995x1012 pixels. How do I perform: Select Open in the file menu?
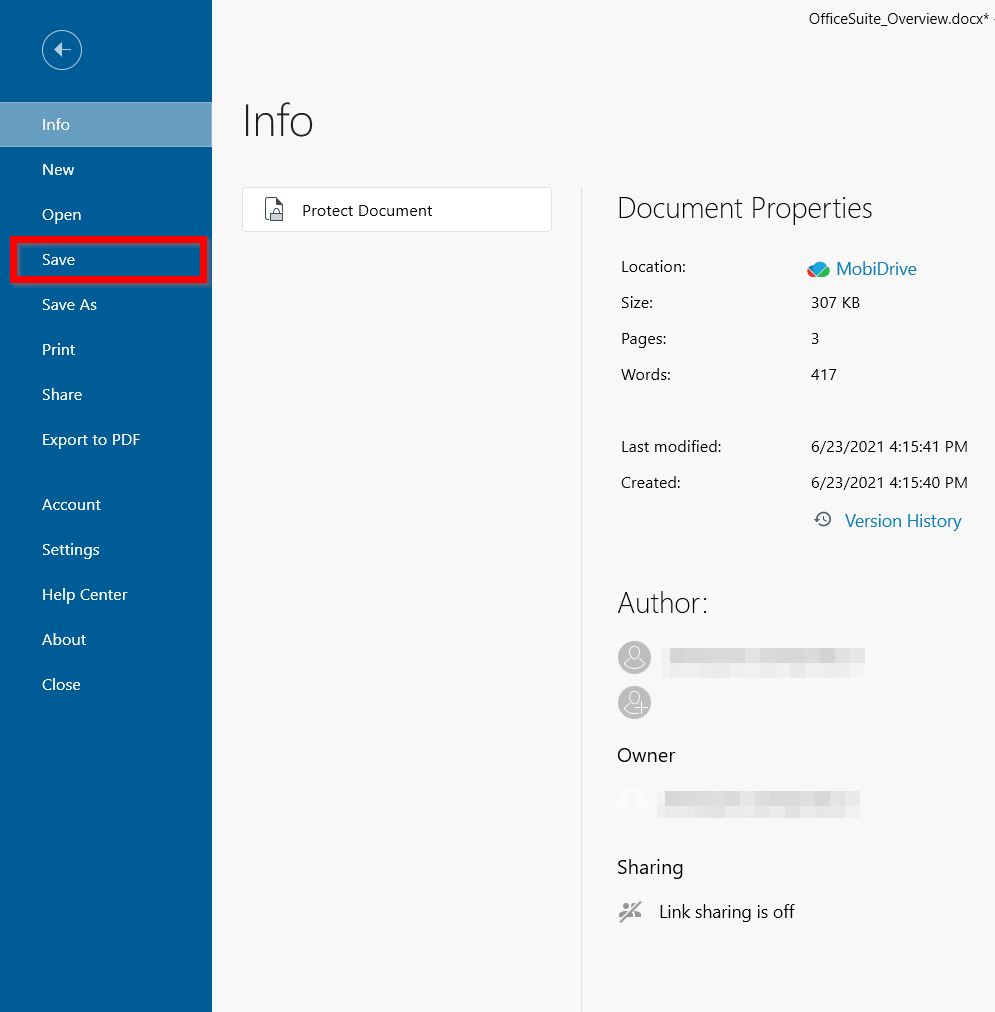coord(61,215)
